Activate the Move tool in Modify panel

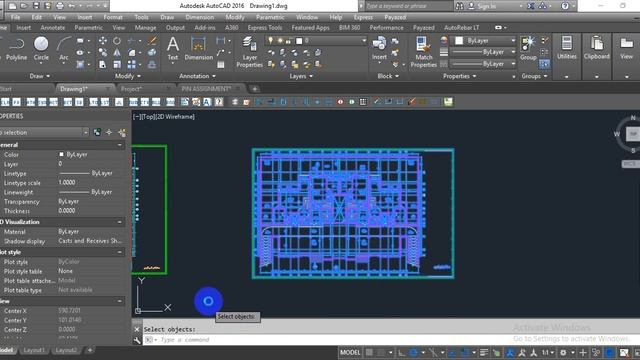point(103,40)
